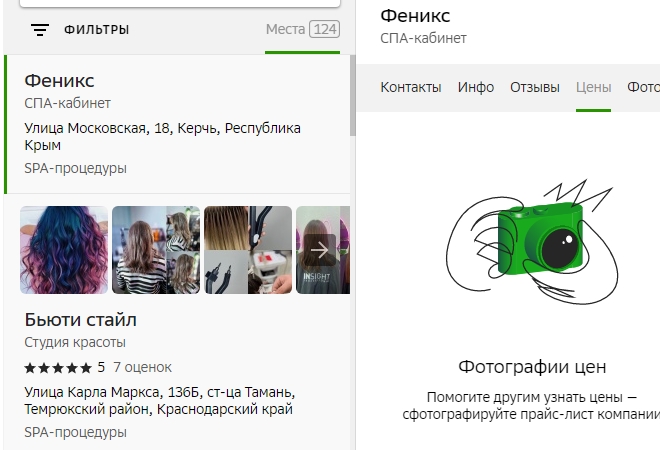
Task: Open the Инфо tab
Action: pyautogui.click(x=476, y=87)
